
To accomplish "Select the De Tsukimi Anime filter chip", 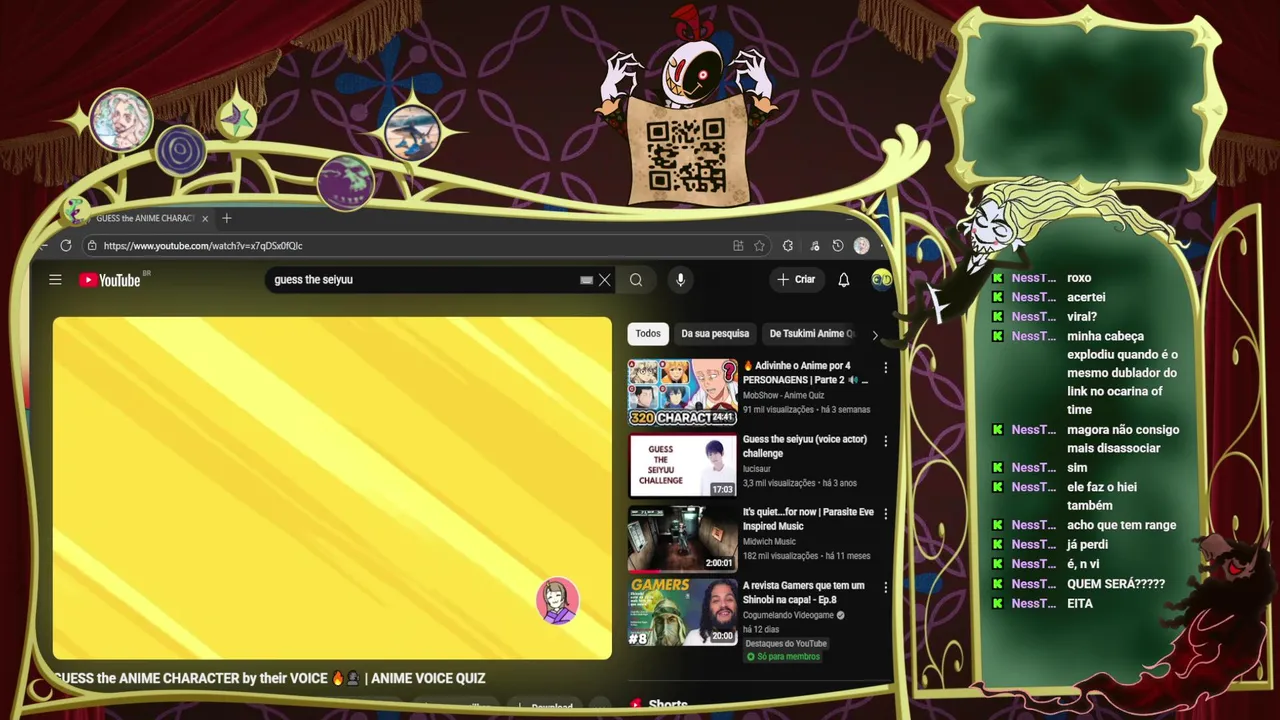I will [x=812, y=334].
